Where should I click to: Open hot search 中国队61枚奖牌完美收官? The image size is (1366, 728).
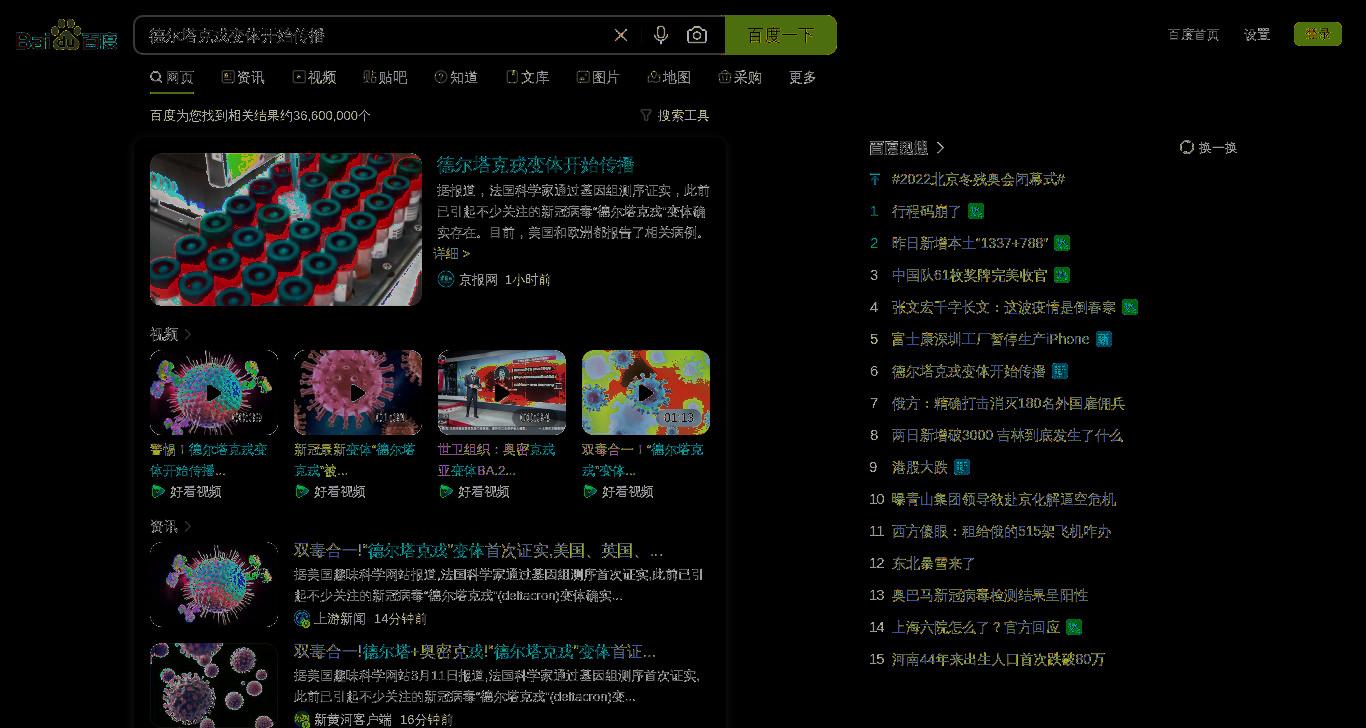970,275
